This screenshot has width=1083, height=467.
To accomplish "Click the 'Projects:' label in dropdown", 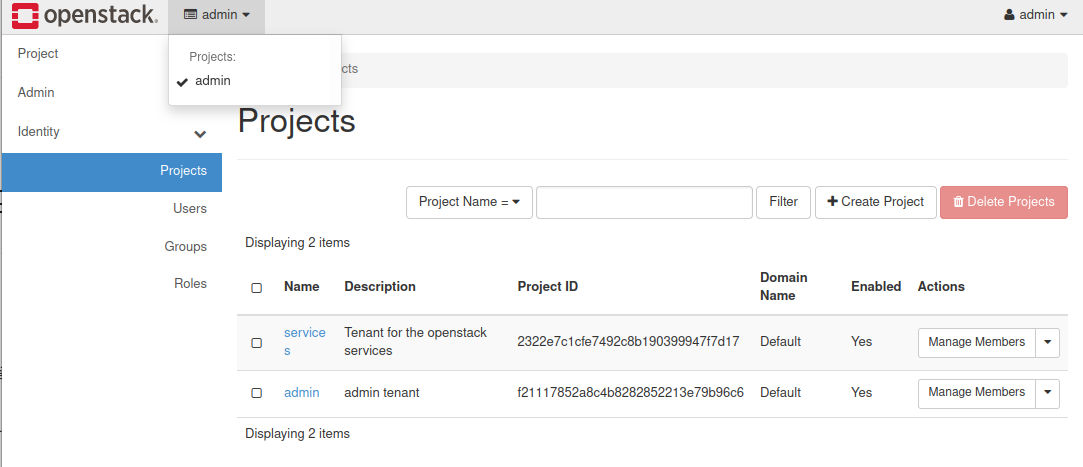I will pos(213,57).
